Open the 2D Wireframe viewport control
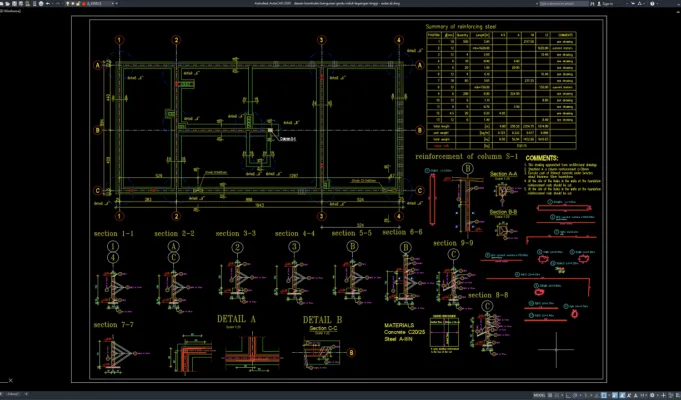The image size is (681, 400). [10, 11]
